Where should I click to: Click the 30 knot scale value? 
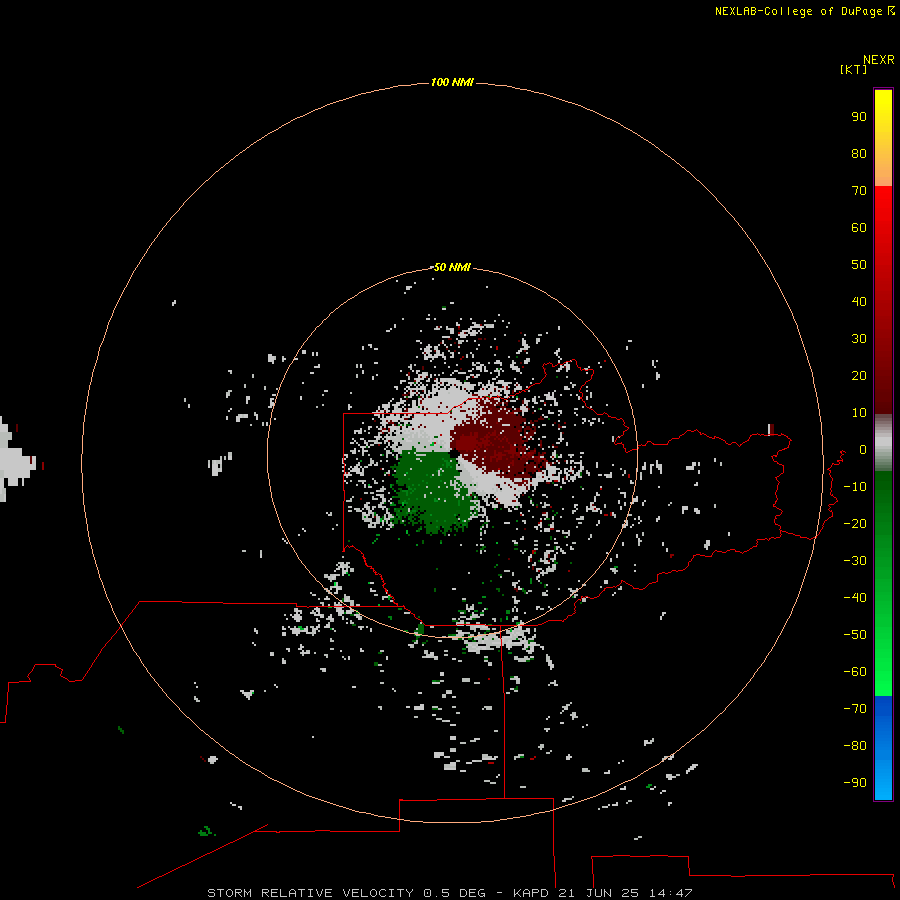(x=859, y=339)
